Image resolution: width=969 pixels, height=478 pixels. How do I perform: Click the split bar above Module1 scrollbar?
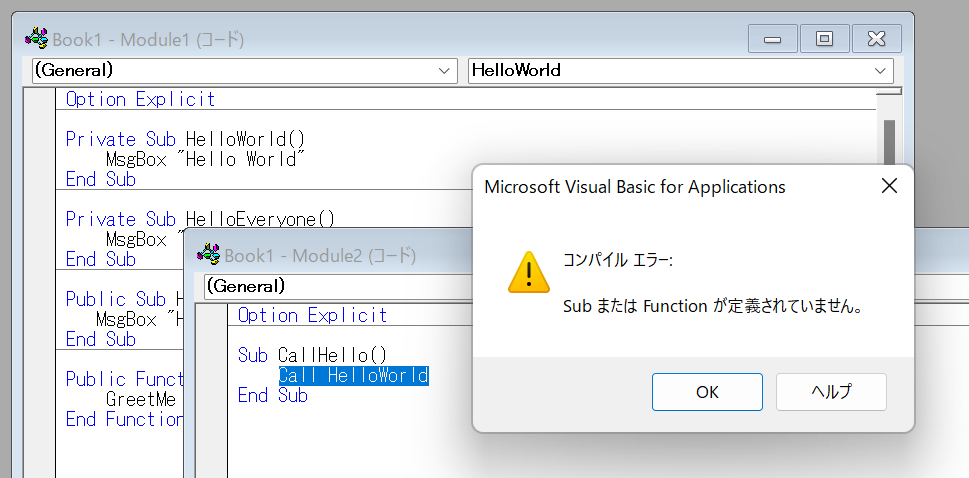tap(889, 91)
